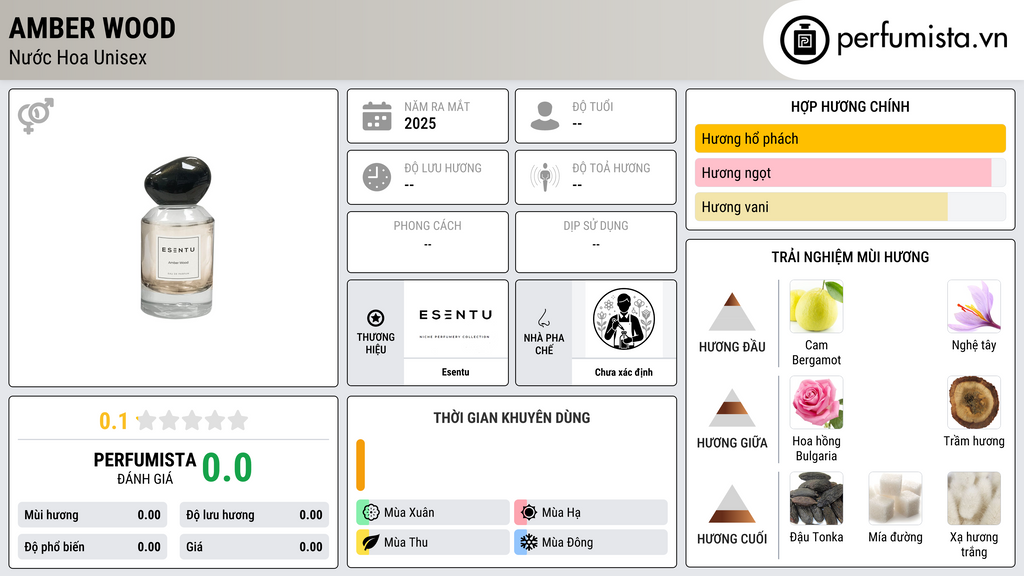Click the Hợp hương chính heading
Screen dimensions: 1024x576
[x=850, y=106]
